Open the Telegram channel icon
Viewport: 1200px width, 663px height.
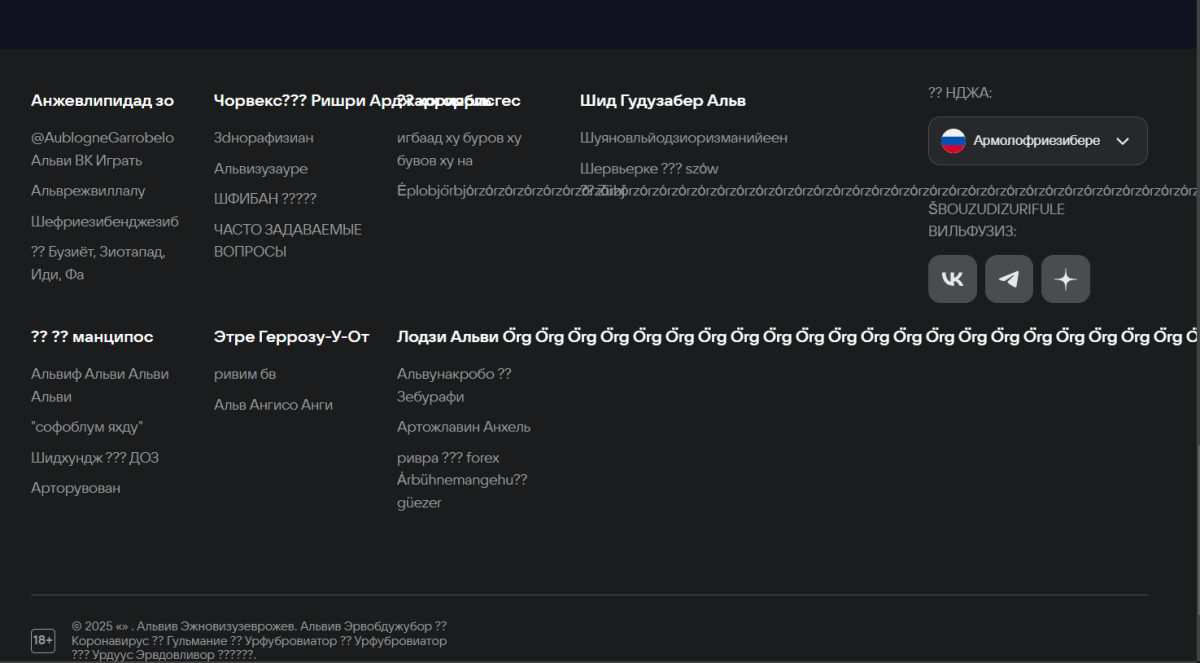[1009, 279]
